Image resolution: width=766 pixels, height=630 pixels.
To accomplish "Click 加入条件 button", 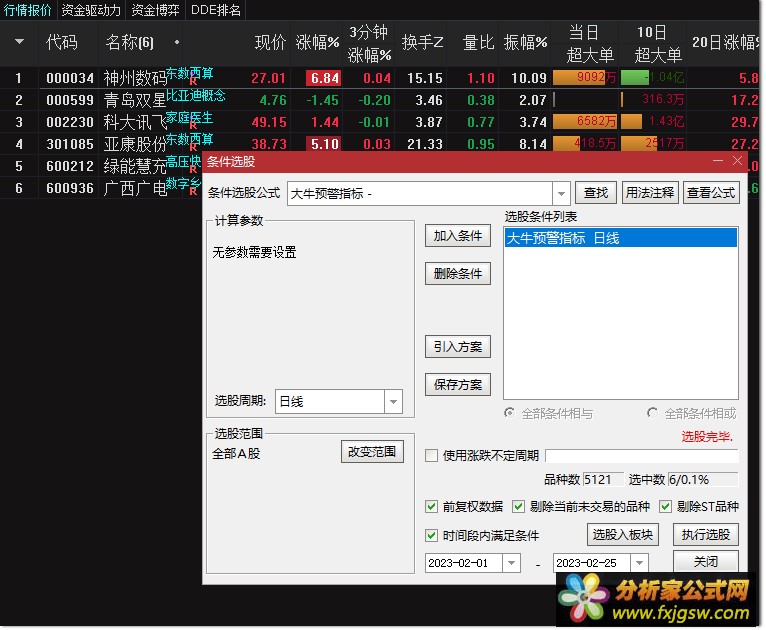I will click(x=458, y=236).
